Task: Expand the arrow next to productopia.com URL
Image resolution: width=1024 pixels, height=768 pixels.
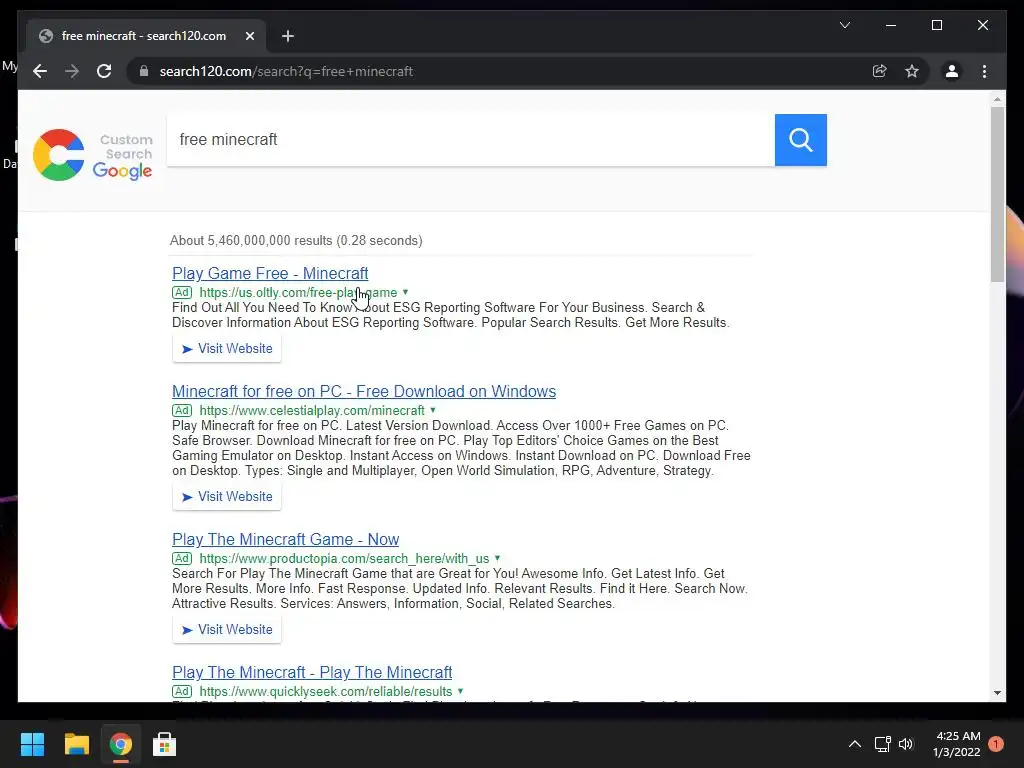Action: coord(498,558)
